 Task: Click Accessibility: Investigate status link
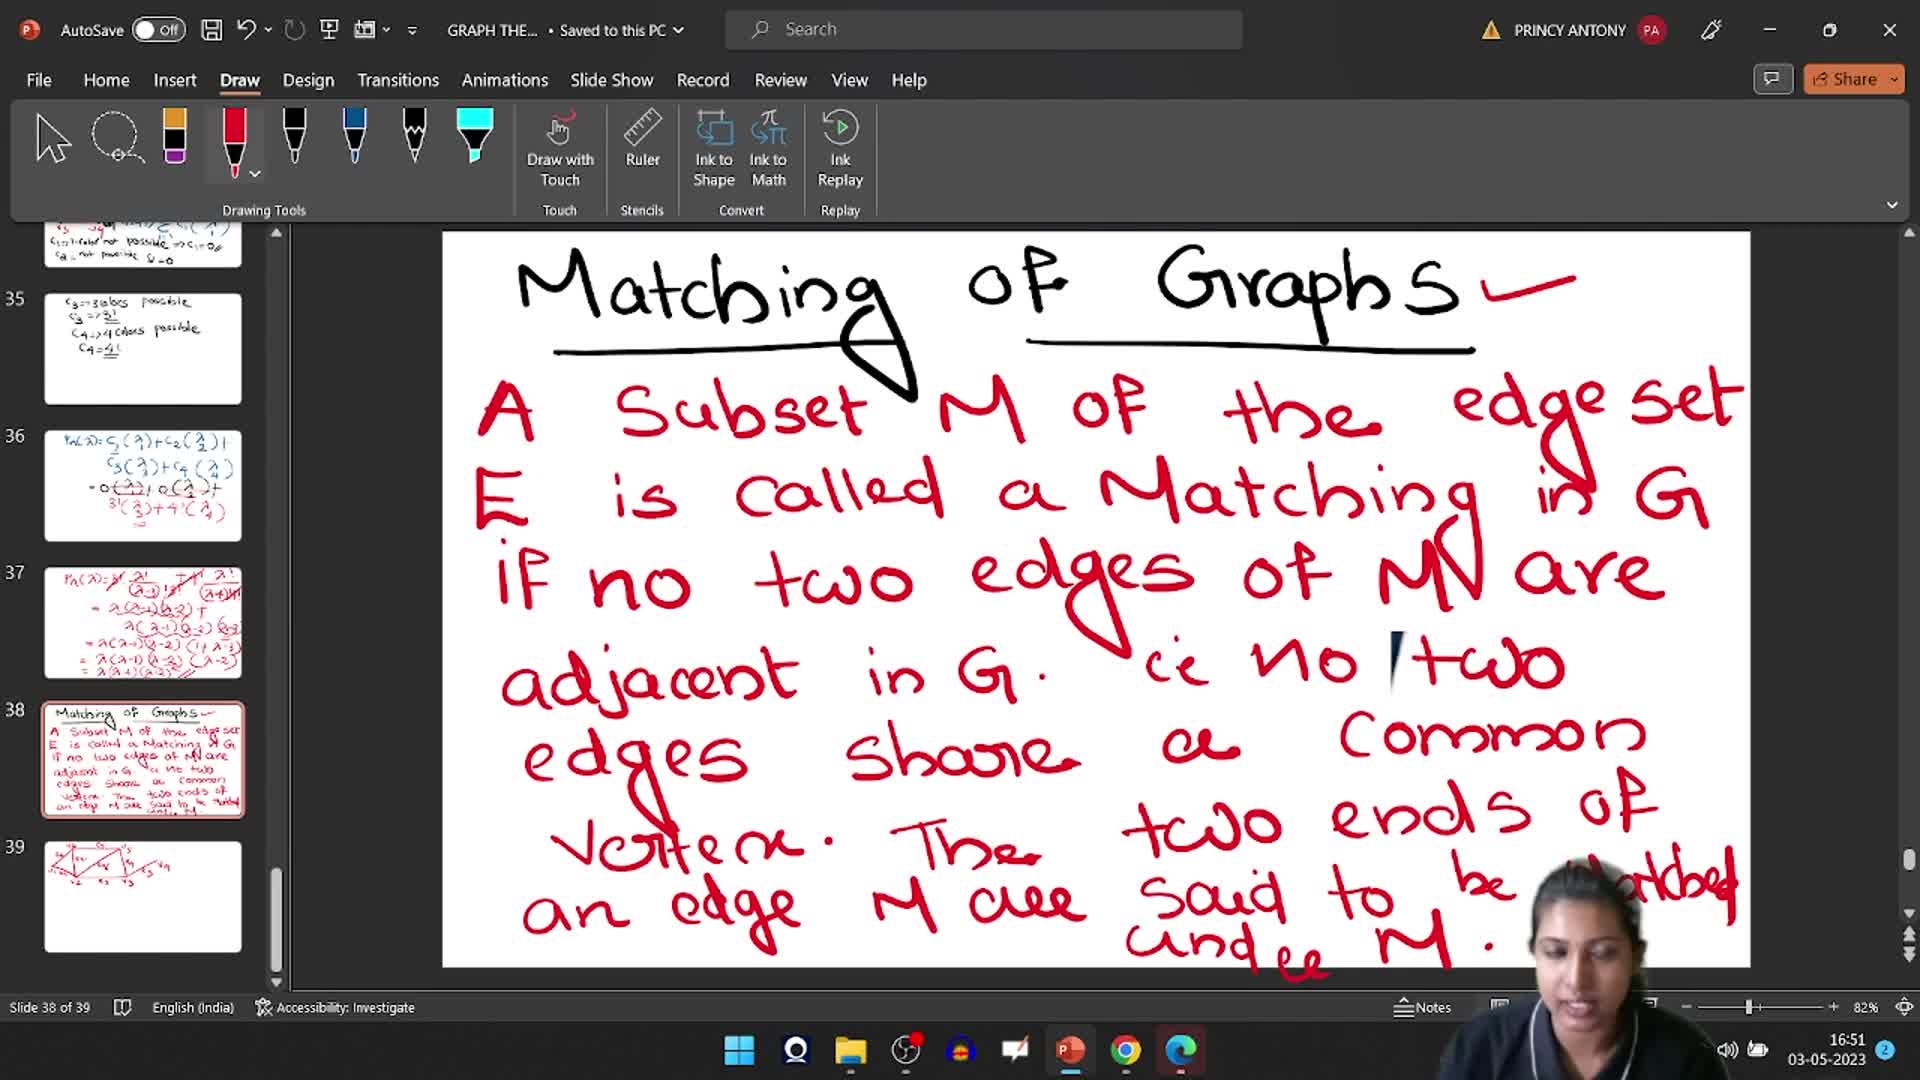click(335, 1007)
